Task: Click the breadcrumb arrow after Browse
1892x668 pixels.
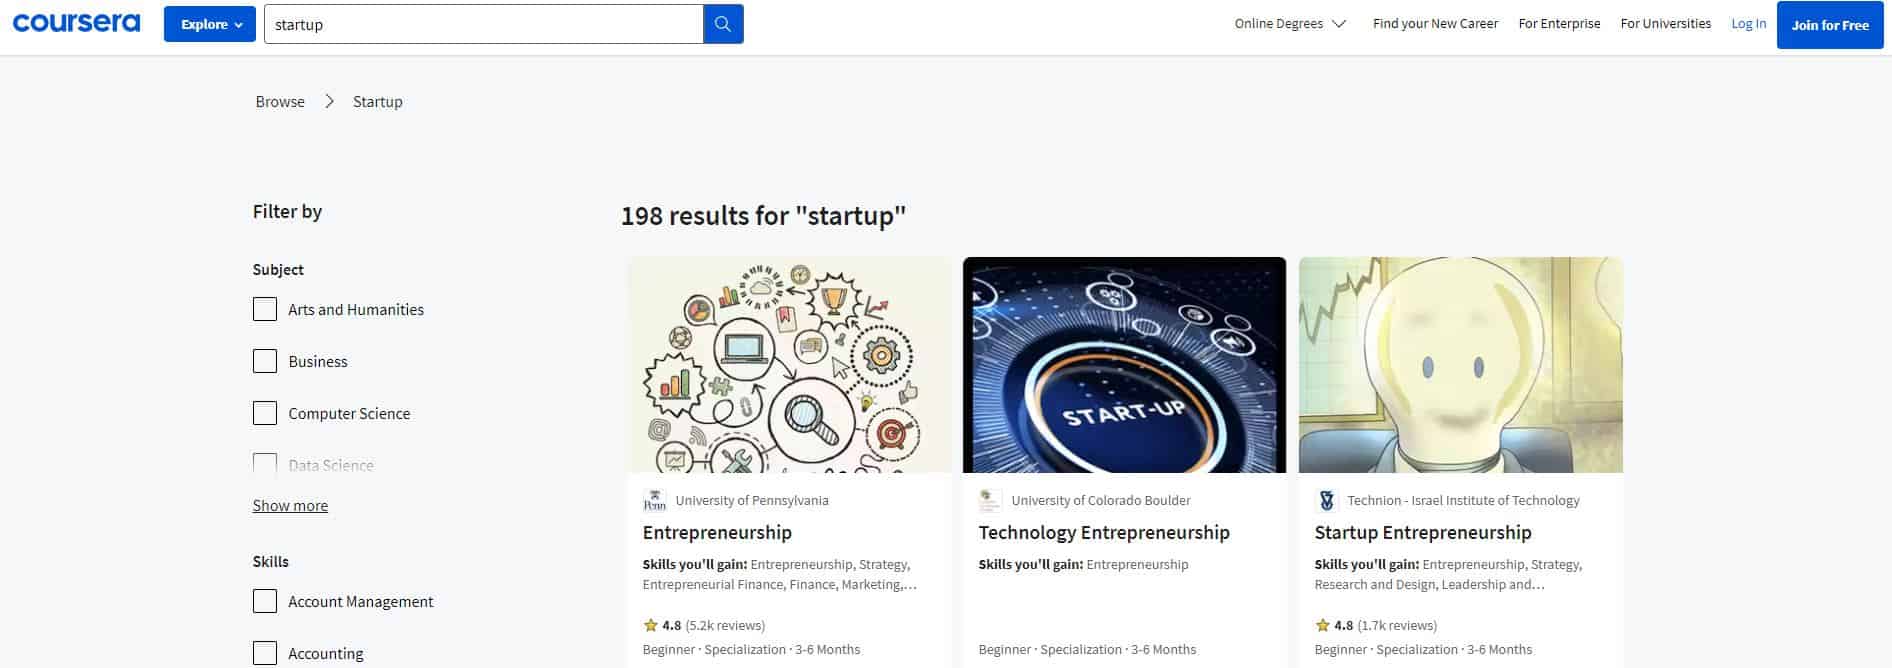Action: coord(328,101)
